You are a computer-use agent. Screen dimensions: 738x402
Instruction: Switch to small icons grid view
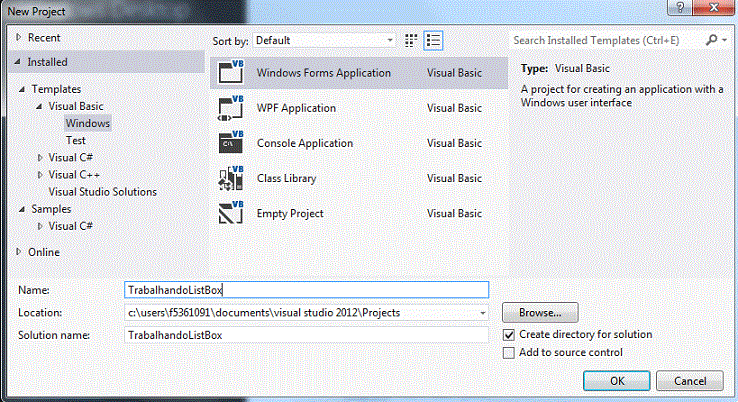pos(411,40)
